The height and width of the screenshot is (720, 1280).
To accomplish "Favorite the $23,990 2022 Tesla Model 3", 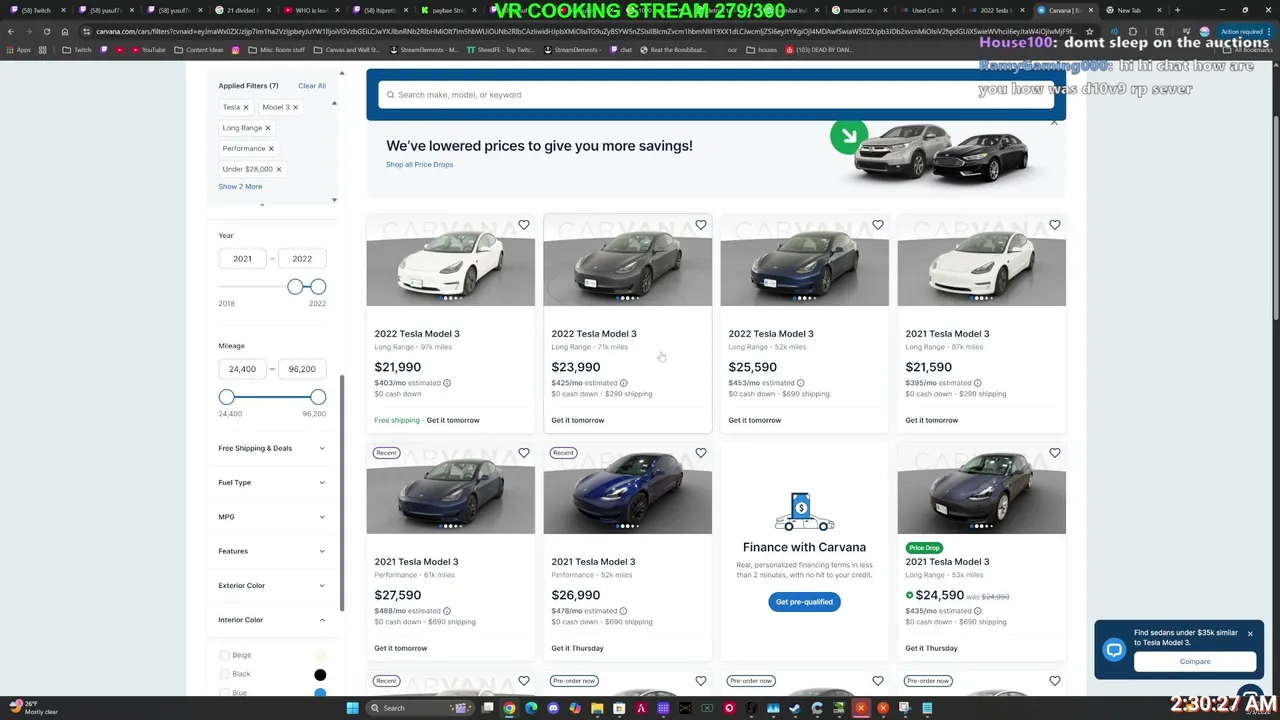I will pyautogui.click(x=701, y=225).
